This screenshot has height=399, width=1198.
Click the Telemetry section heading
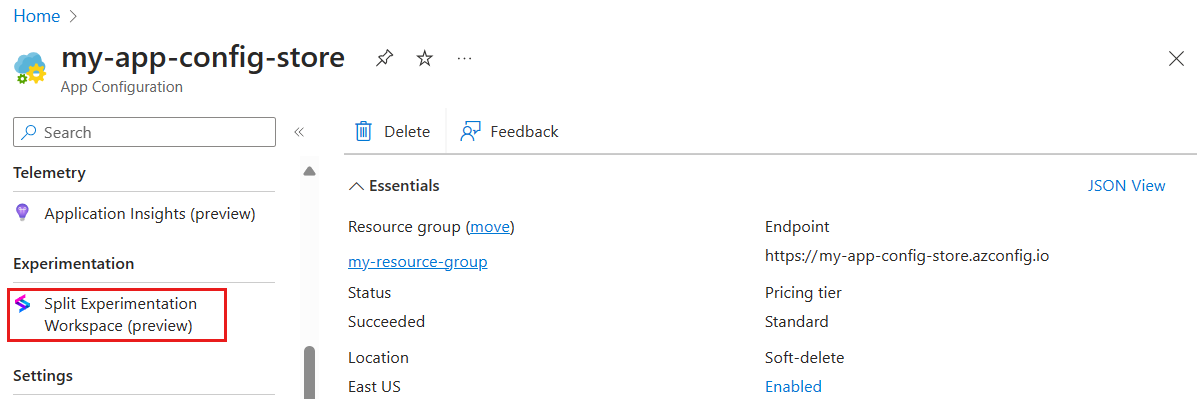coord(50,174)
